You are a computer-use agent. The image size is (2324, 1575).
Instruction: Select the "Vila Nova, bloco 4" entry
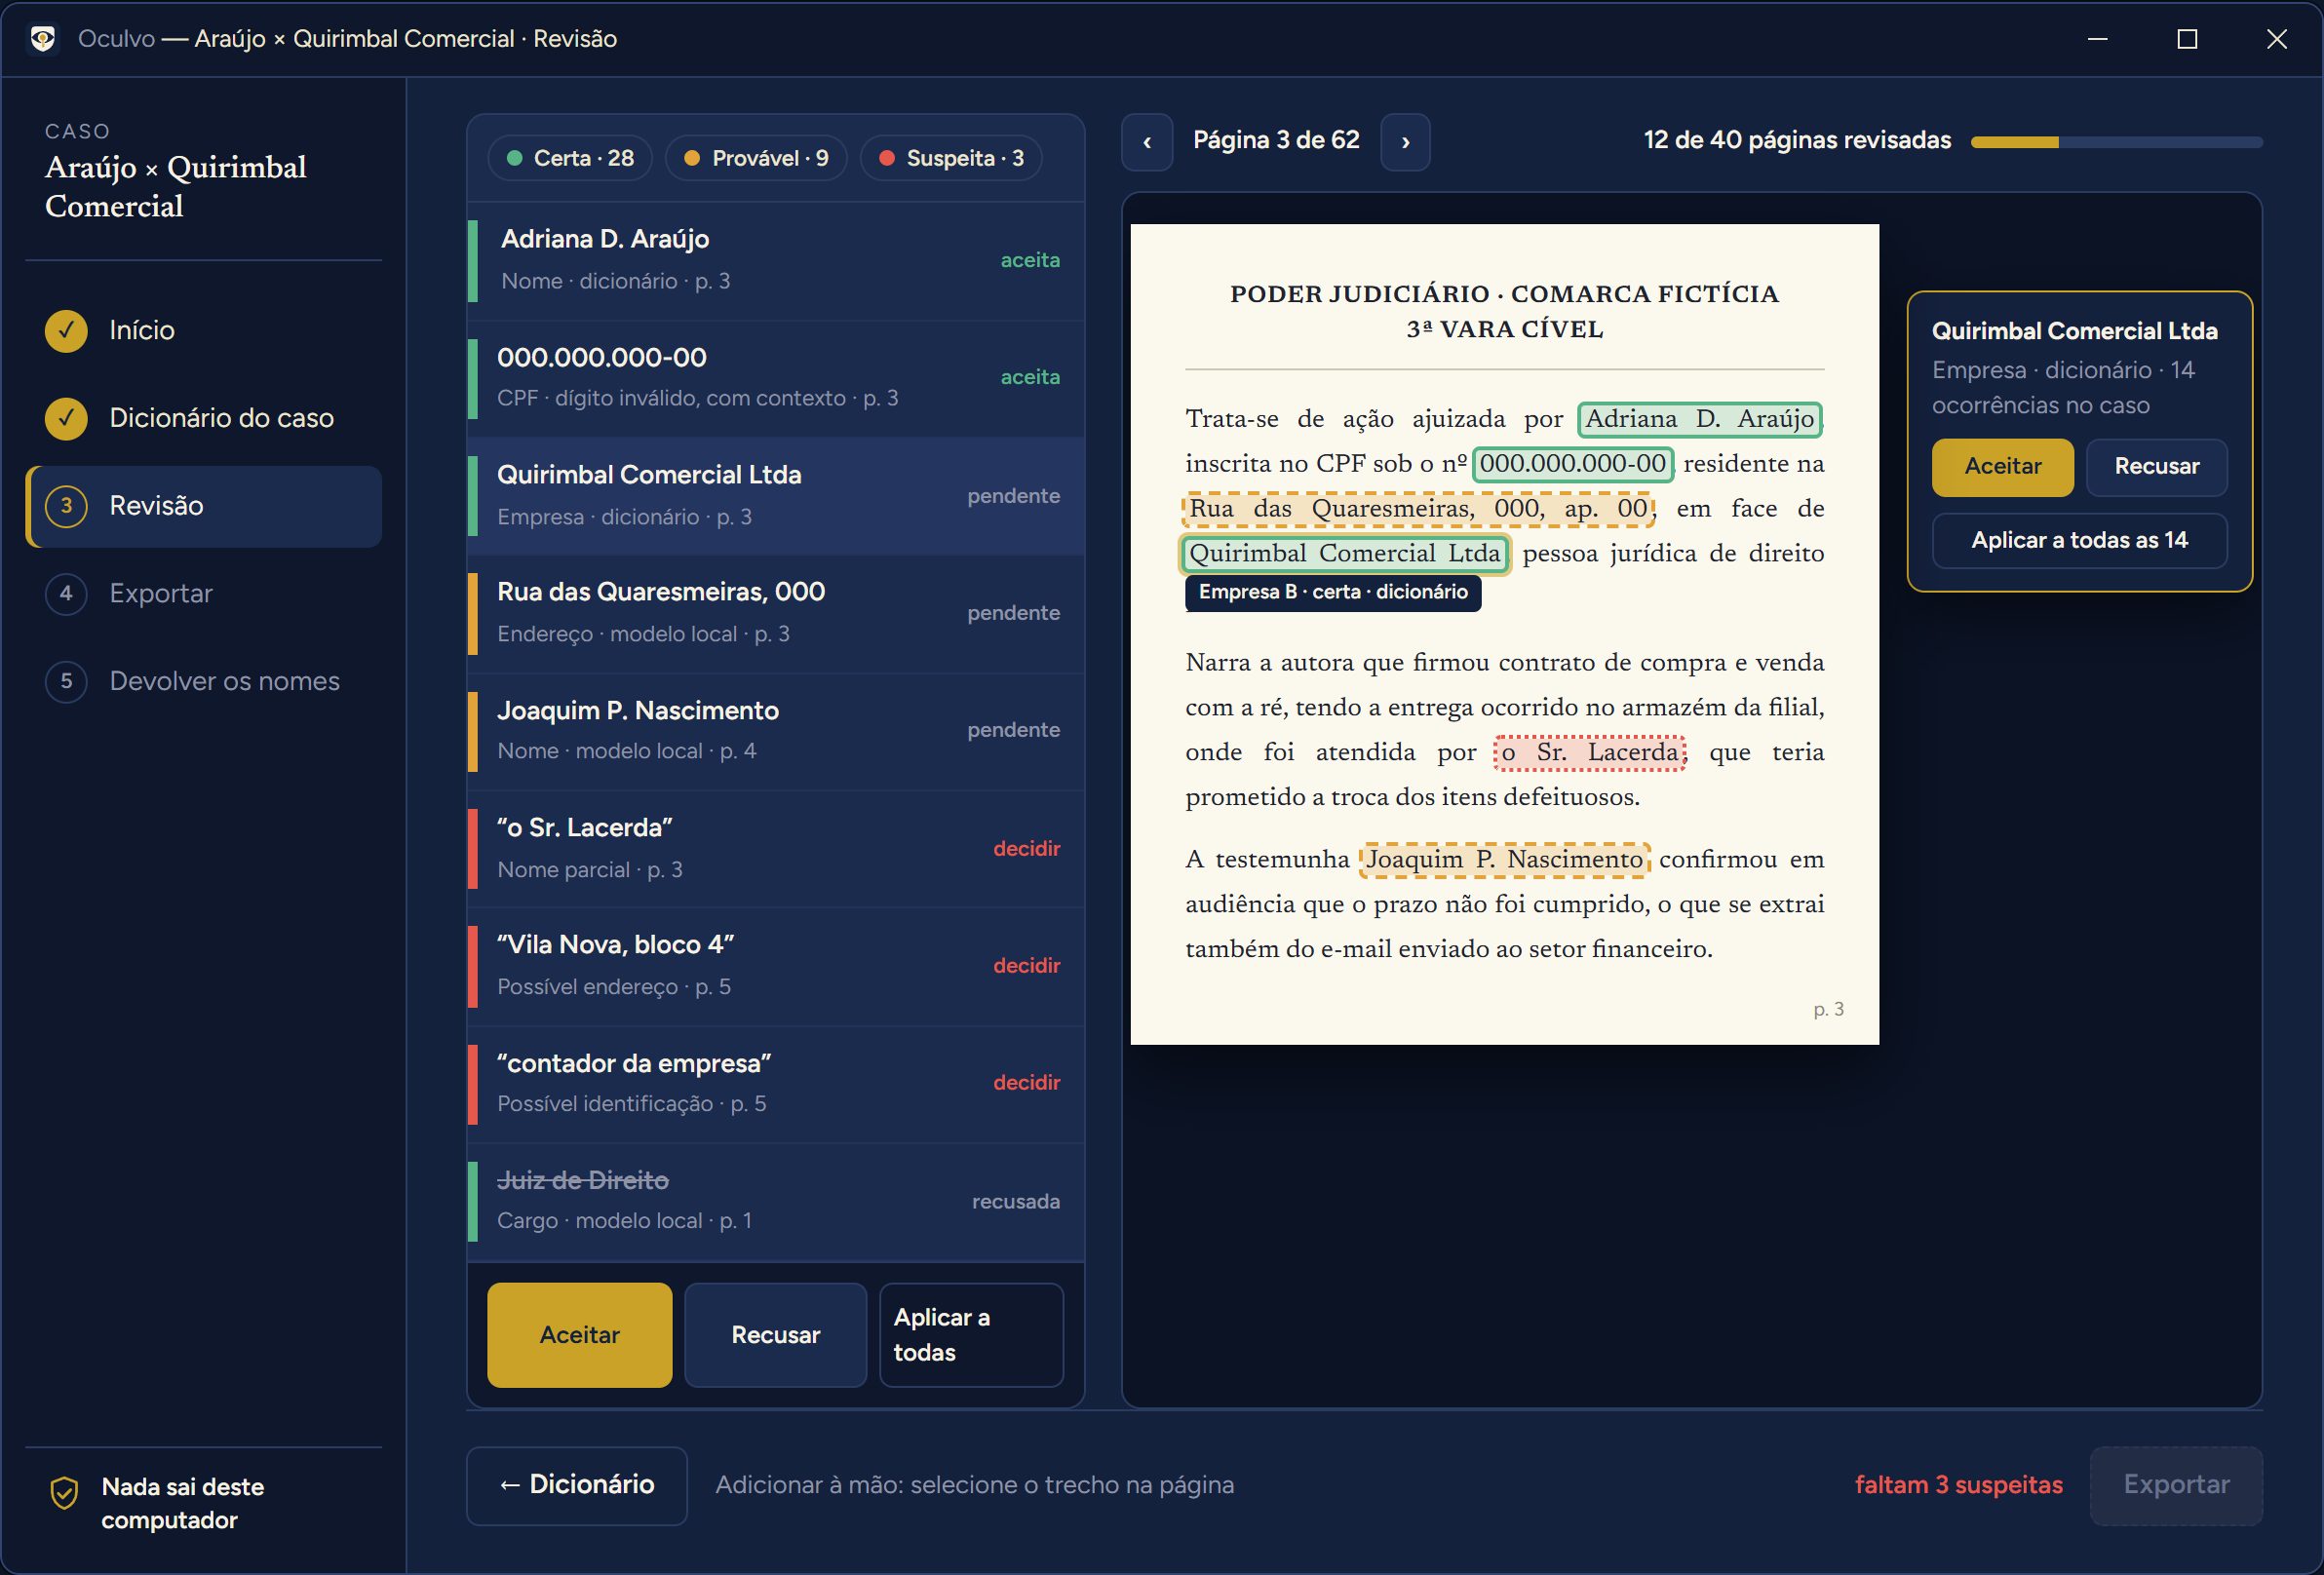(x=776, y=966)
